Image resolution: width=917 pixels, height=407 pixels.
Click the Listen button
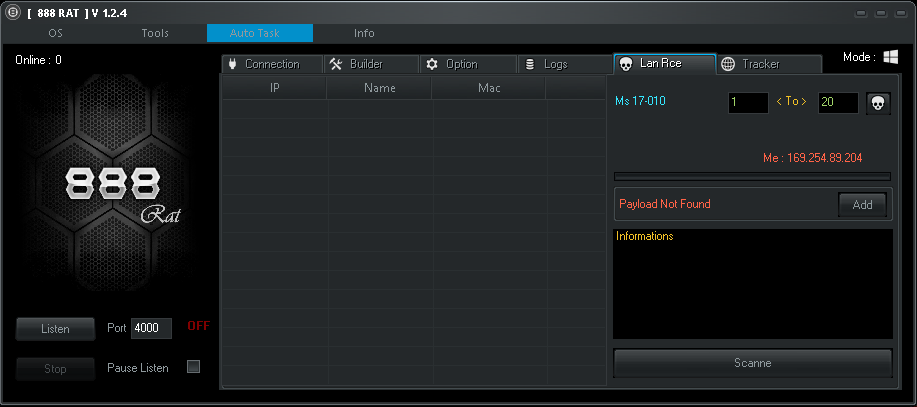pos(55,328)
